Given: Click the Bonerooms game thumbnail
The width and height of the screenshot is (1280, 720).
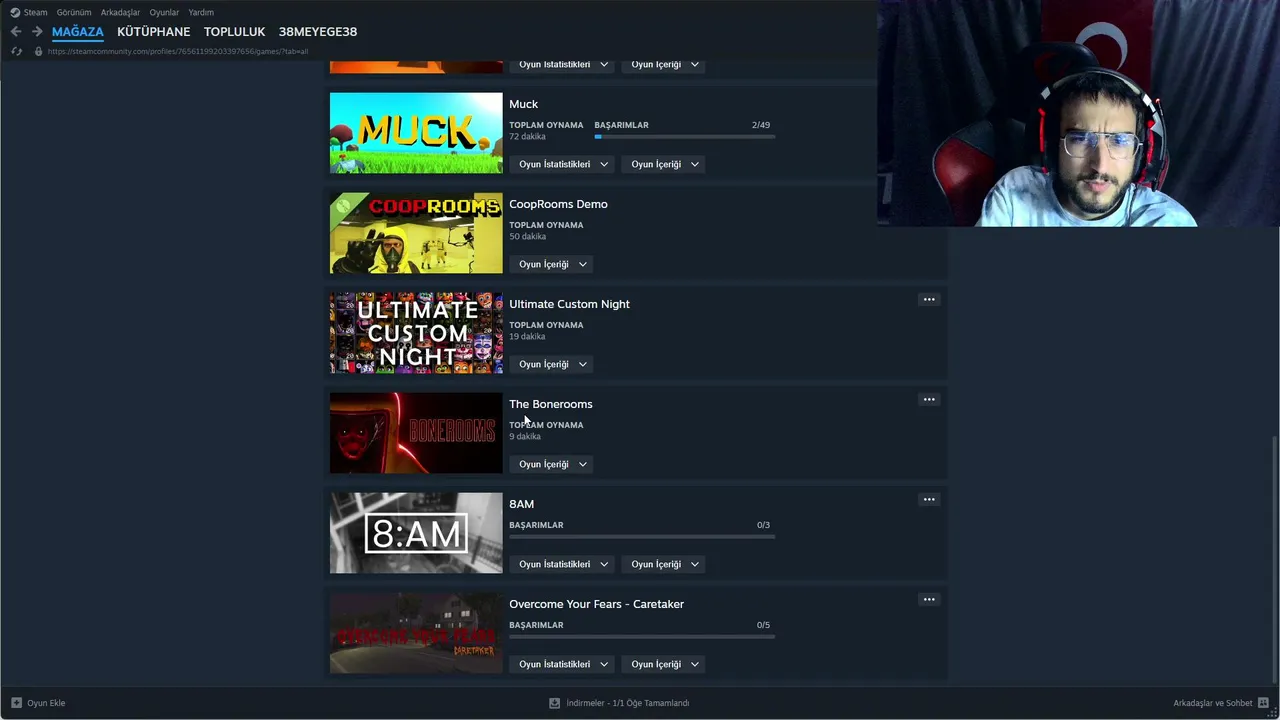Looking at the screenshot, I should (416, 433).
